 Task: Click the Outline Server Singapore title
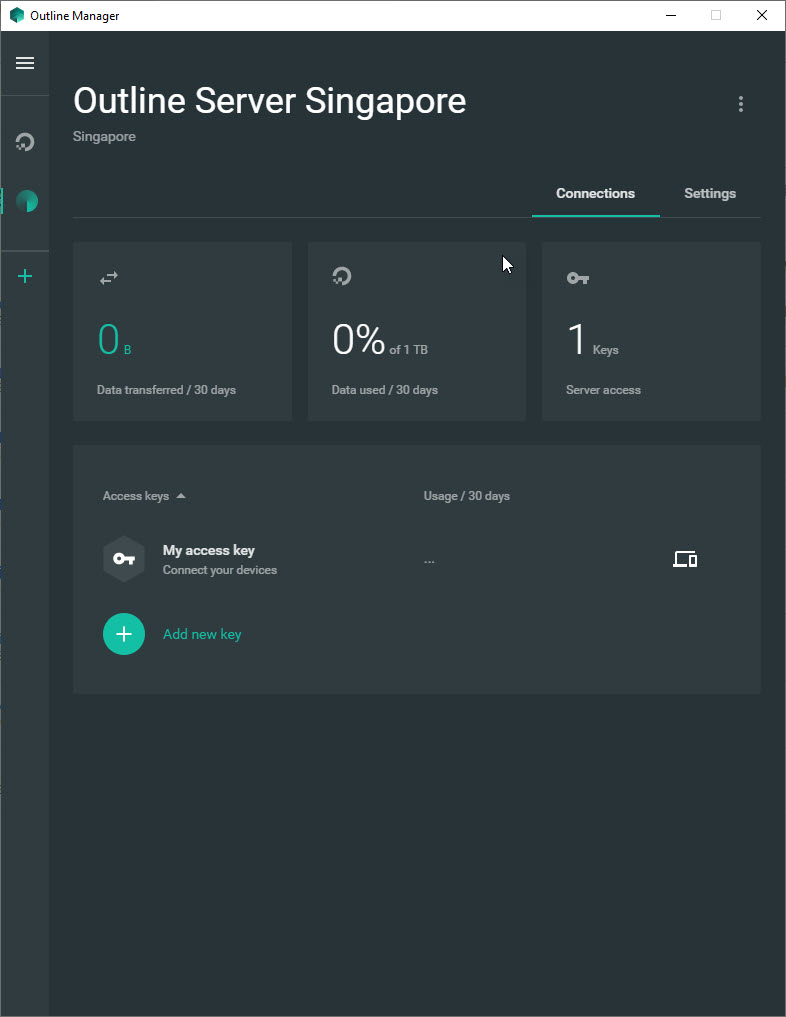[270, 101]
